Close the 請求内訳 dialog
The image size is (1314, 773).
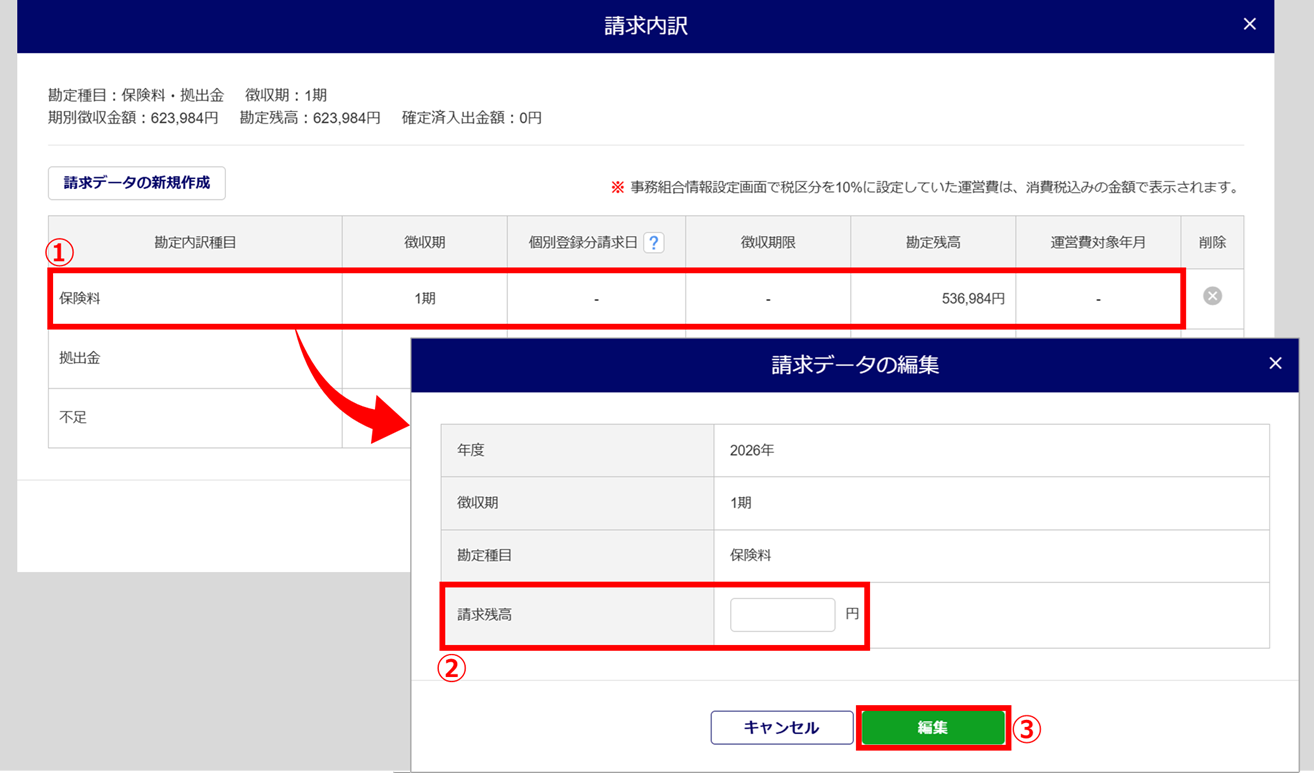(x=1249, y=25)
